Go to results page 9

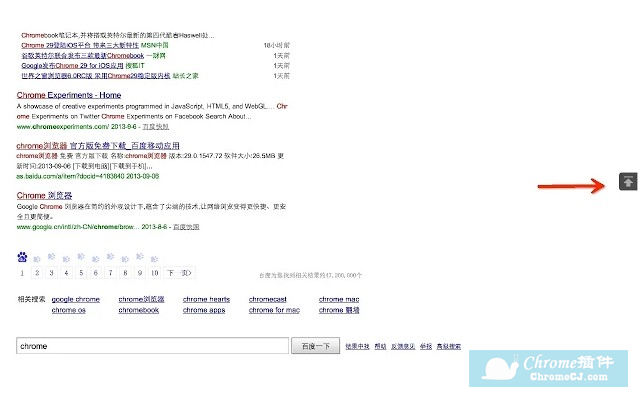click(x=140, y=273)
